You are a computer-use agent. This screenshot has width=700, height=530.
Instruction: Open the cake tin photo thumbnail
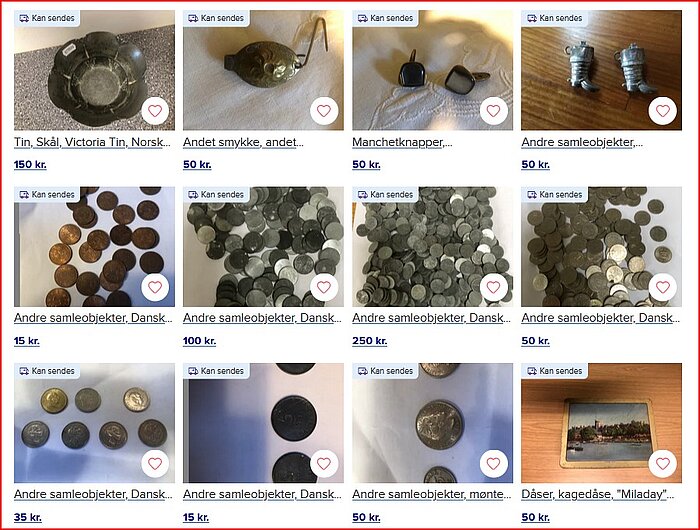tap(601, 423)
